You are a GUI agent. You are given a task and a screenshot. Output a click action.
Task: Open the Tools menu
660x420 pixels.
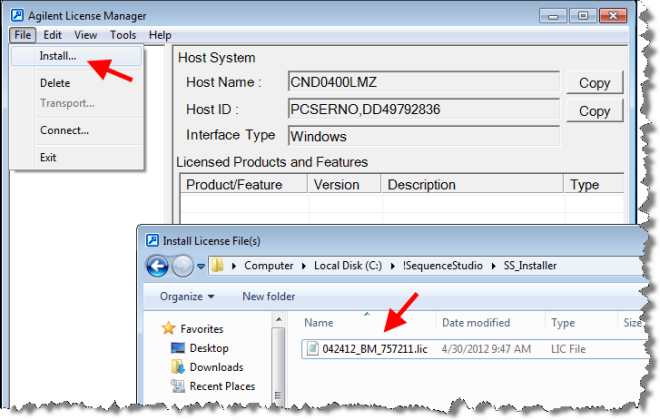click(x=123, y=35)
